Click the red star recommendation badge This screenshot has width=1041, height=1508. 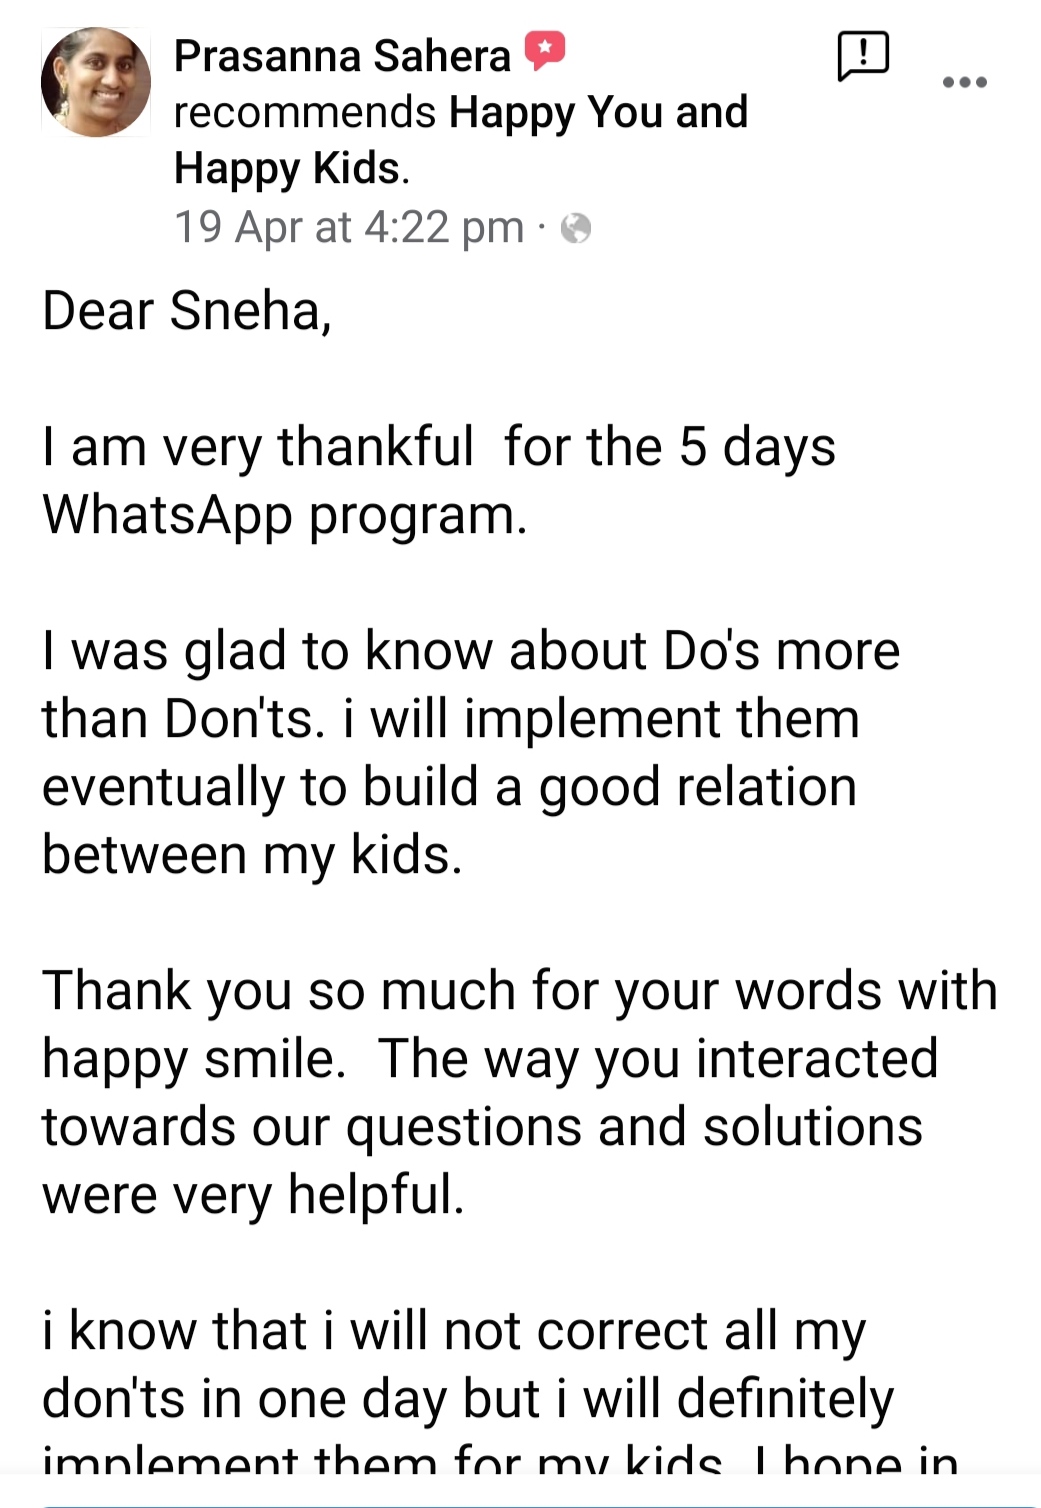545,51
